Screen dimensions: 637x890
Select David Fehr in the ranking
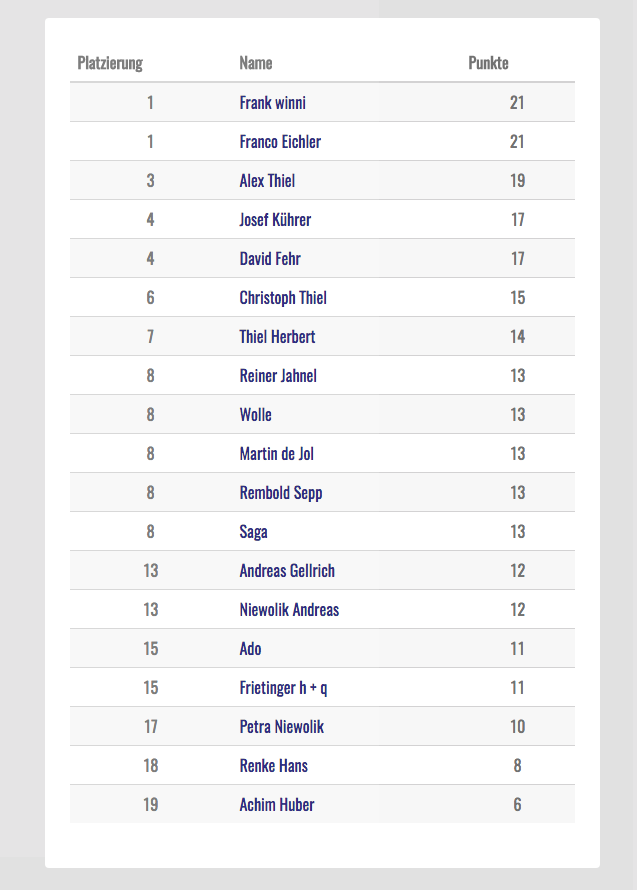[270, 258]
